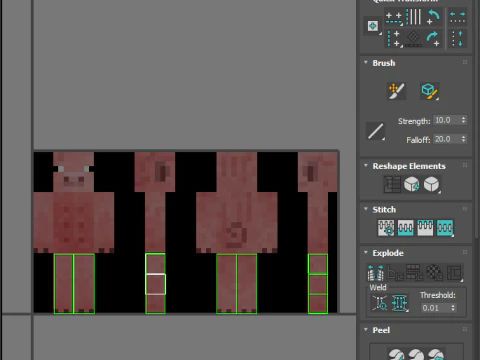The width and height of the screenshot is (480, 360).
Task: Click the Weld Threshold value field
Action: [435, 308]
